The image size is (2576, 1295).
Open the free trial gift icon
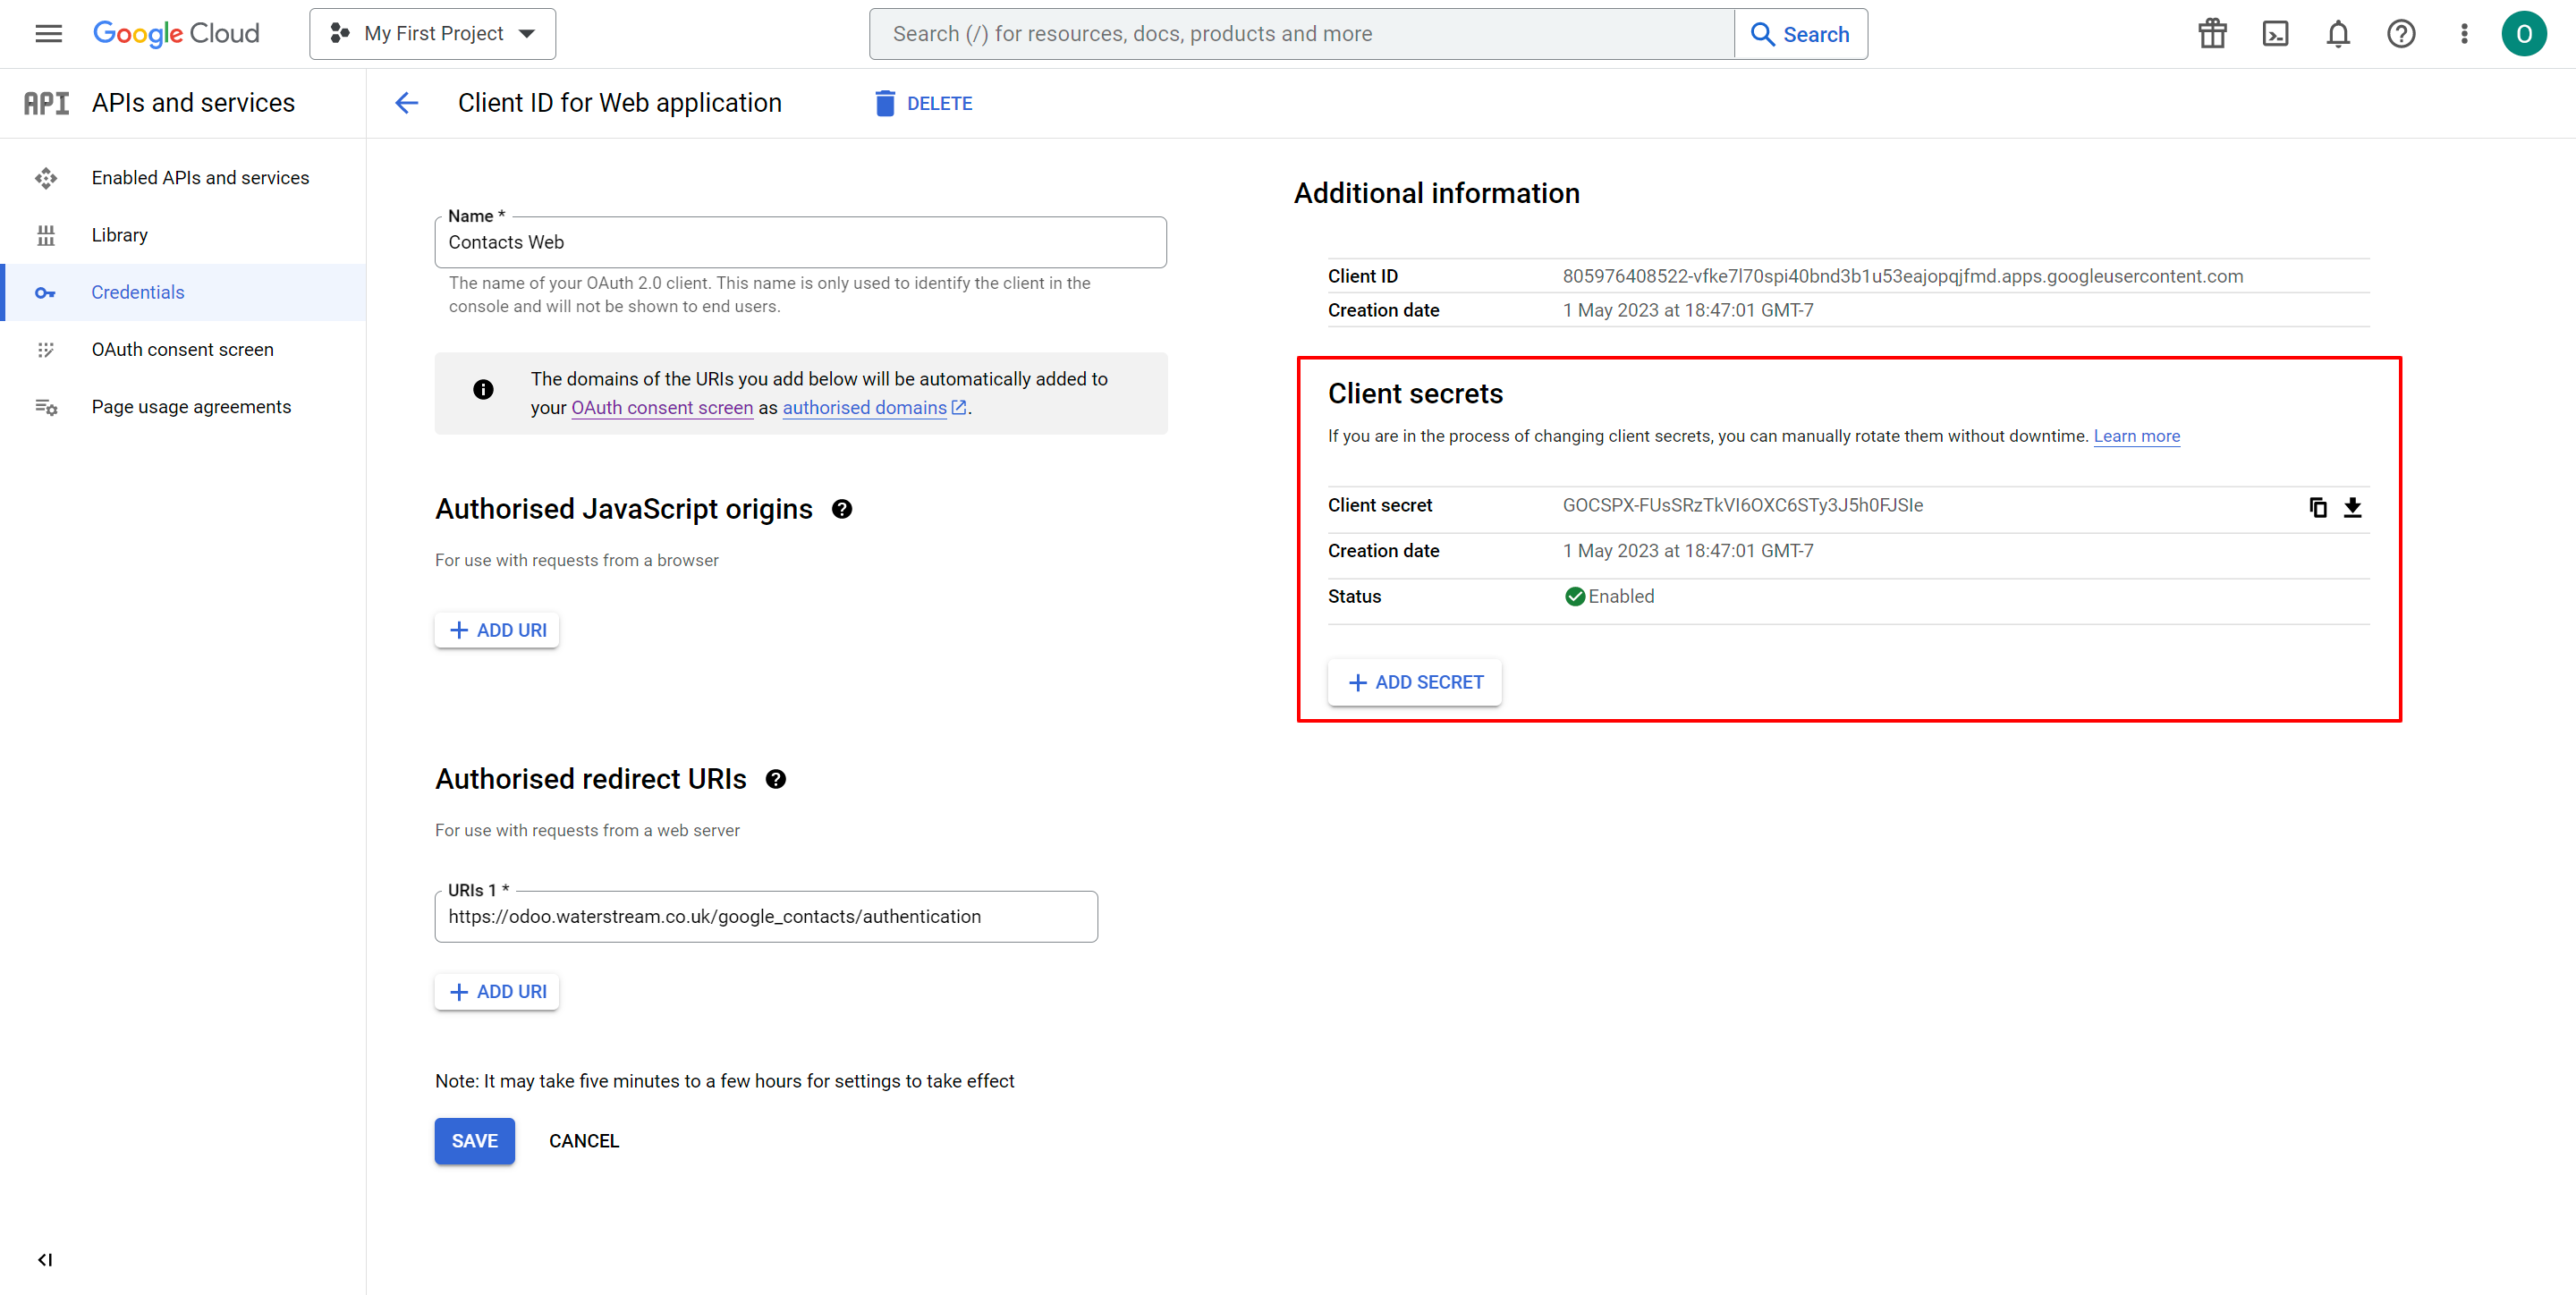coord(2212,34)
